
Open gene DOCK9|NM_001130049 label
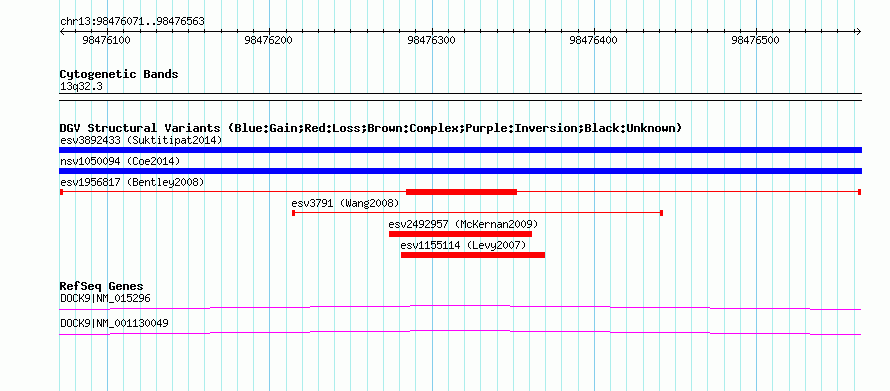pyautogui.click(x=114, y=323)
